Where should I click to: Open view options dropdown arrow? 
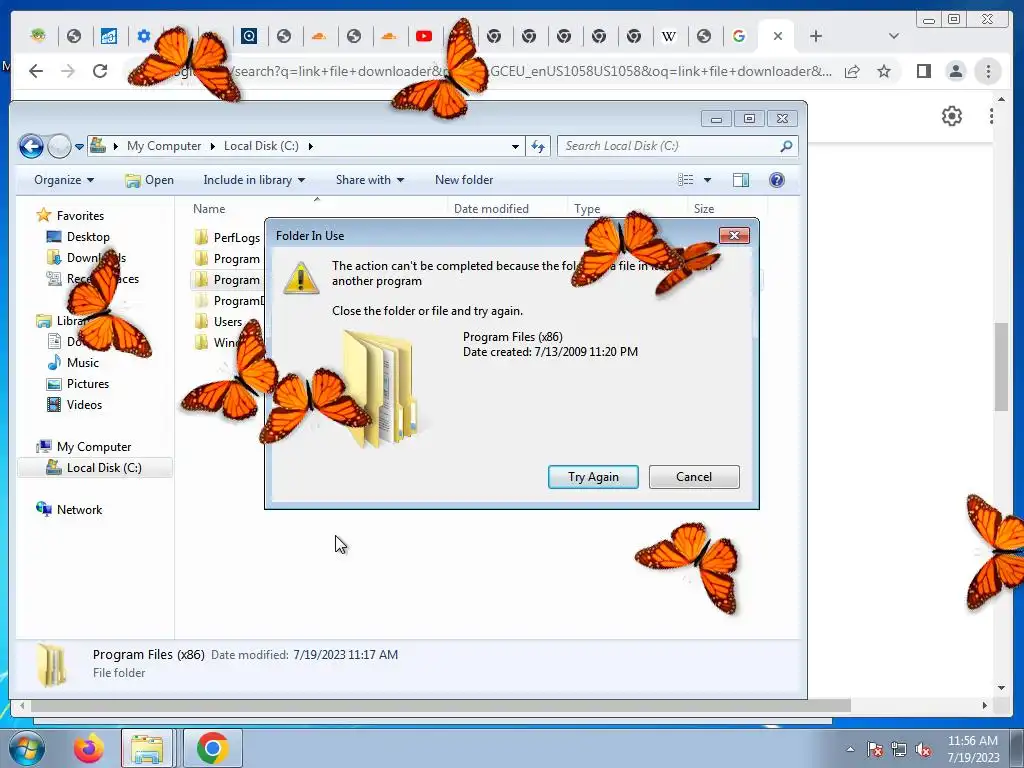(707, 180)
